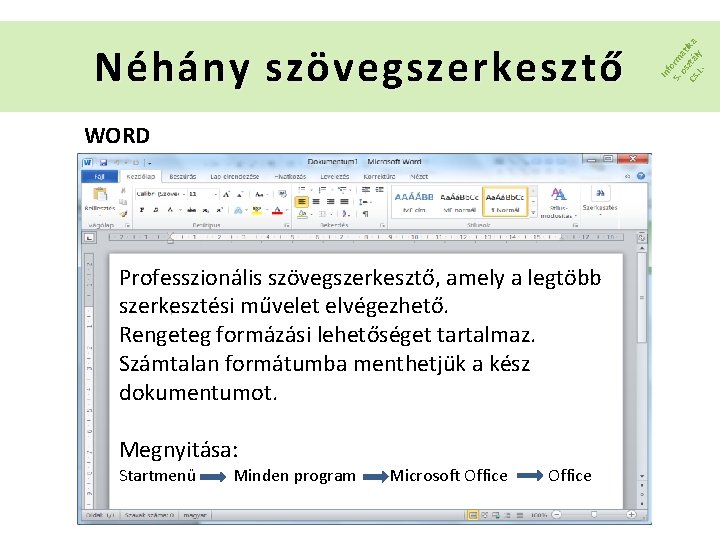Switch to the Nézet tab

click(419, 176)
